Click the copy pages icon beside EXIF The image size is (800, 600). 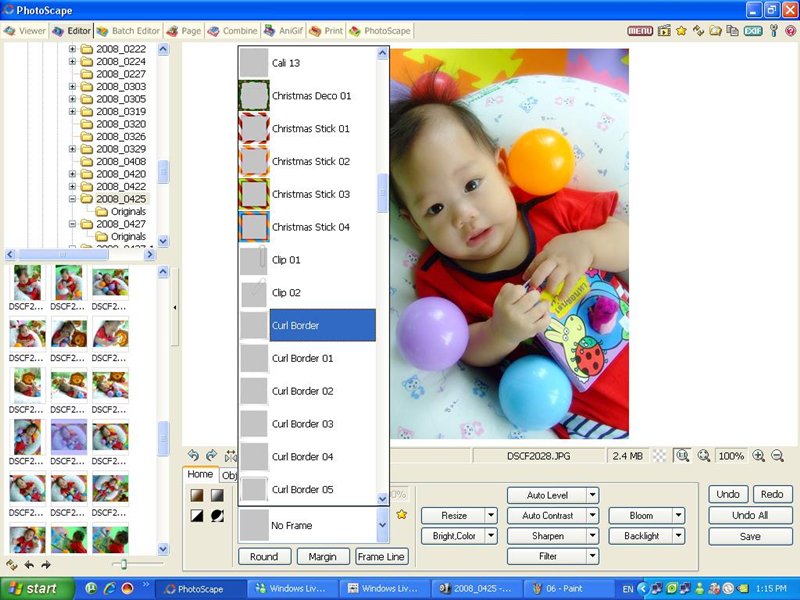(732, 31)
